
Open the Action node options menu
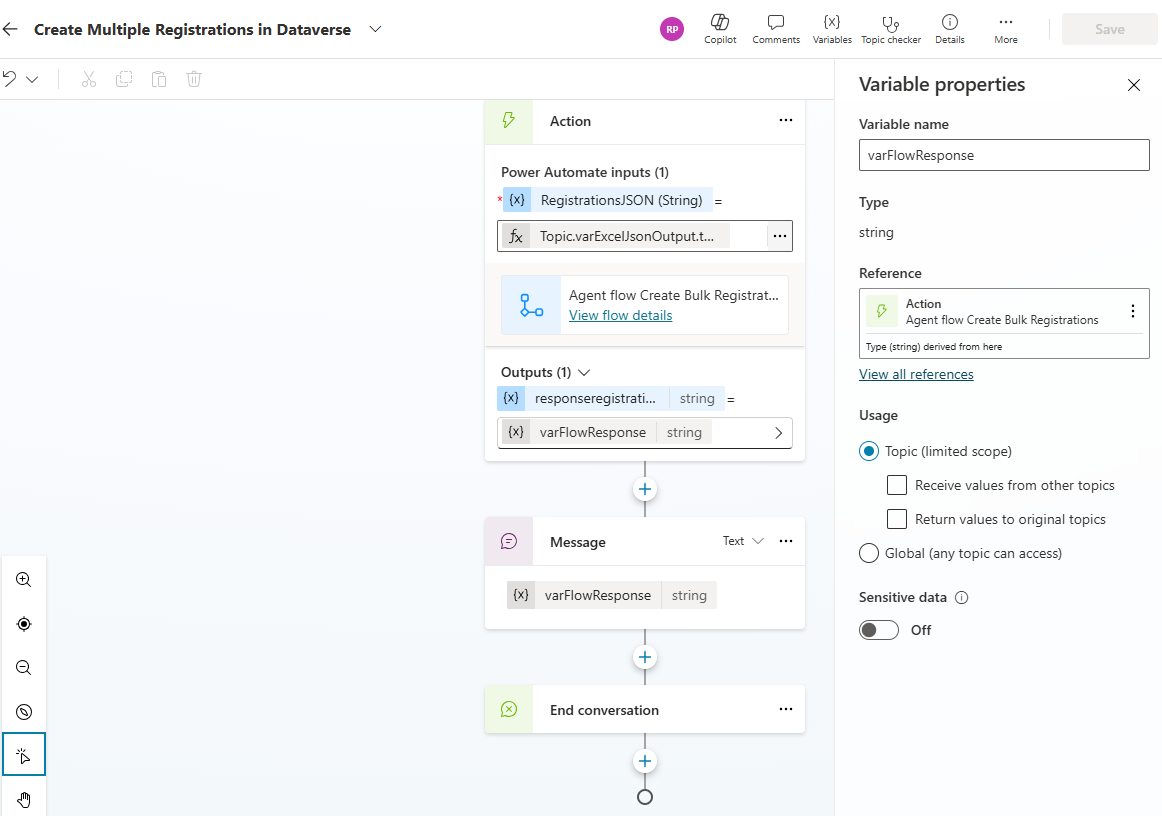785,121
